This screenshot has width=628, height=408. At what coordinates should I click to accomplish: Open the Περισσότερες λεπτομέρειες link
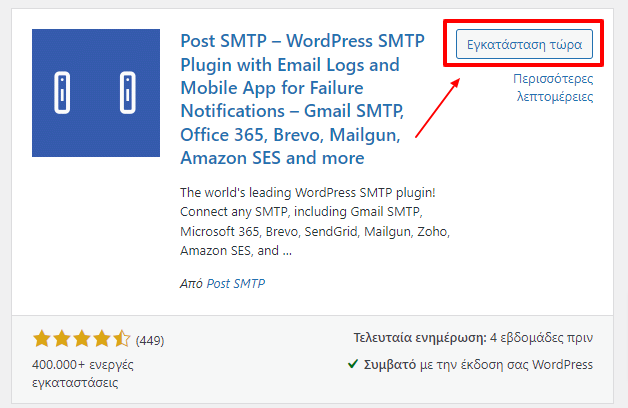(x=553, y=87)
